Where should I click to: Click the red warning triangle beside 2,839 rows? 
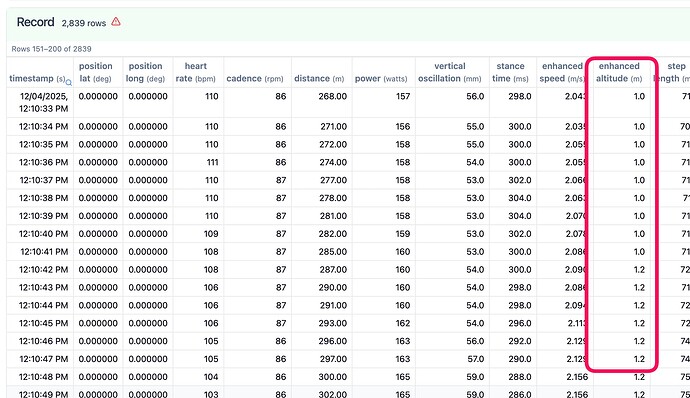116,22
